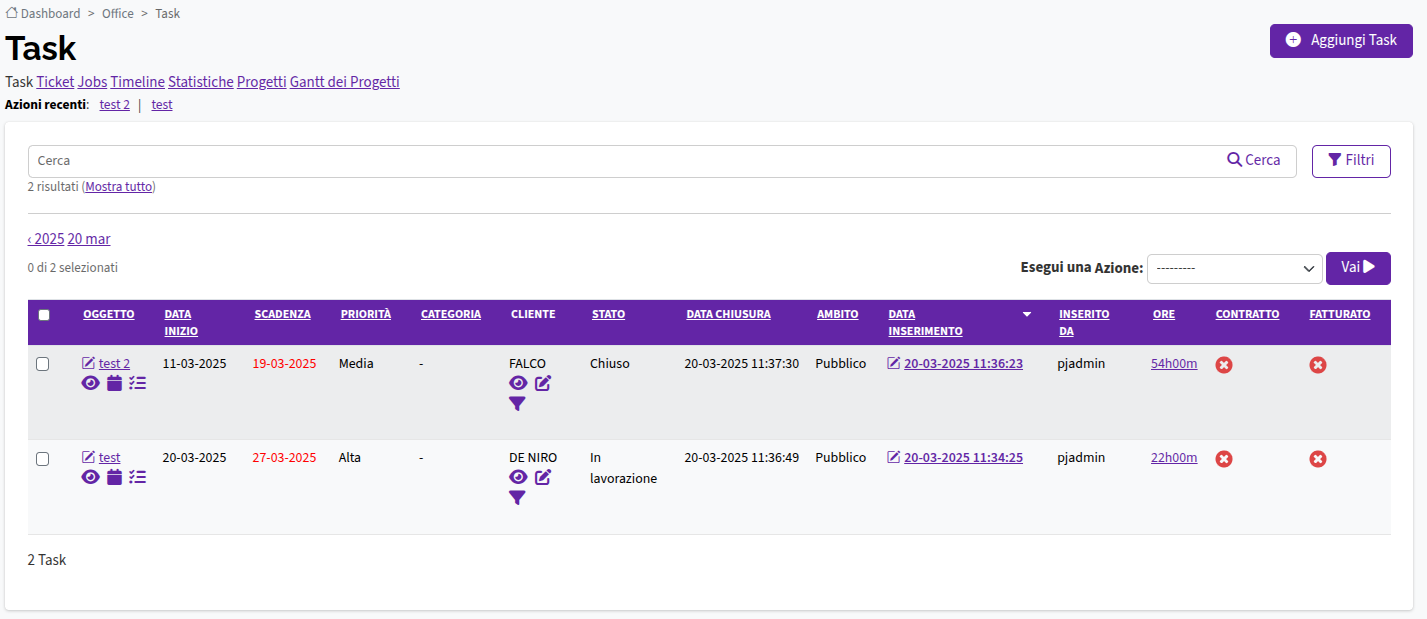The height and width of the screenshot is (619, 1427).
Task: Click the sort arrow in the Data Inserimento header
Action: (1027, 314)
